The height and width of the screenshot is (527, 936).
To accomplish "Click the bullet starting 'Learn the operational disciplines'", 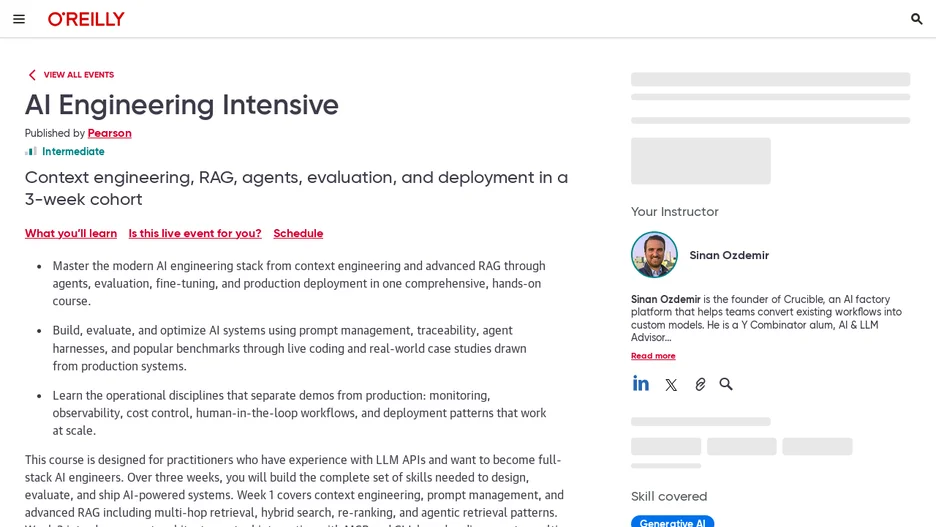I will [x=299, y=413].
